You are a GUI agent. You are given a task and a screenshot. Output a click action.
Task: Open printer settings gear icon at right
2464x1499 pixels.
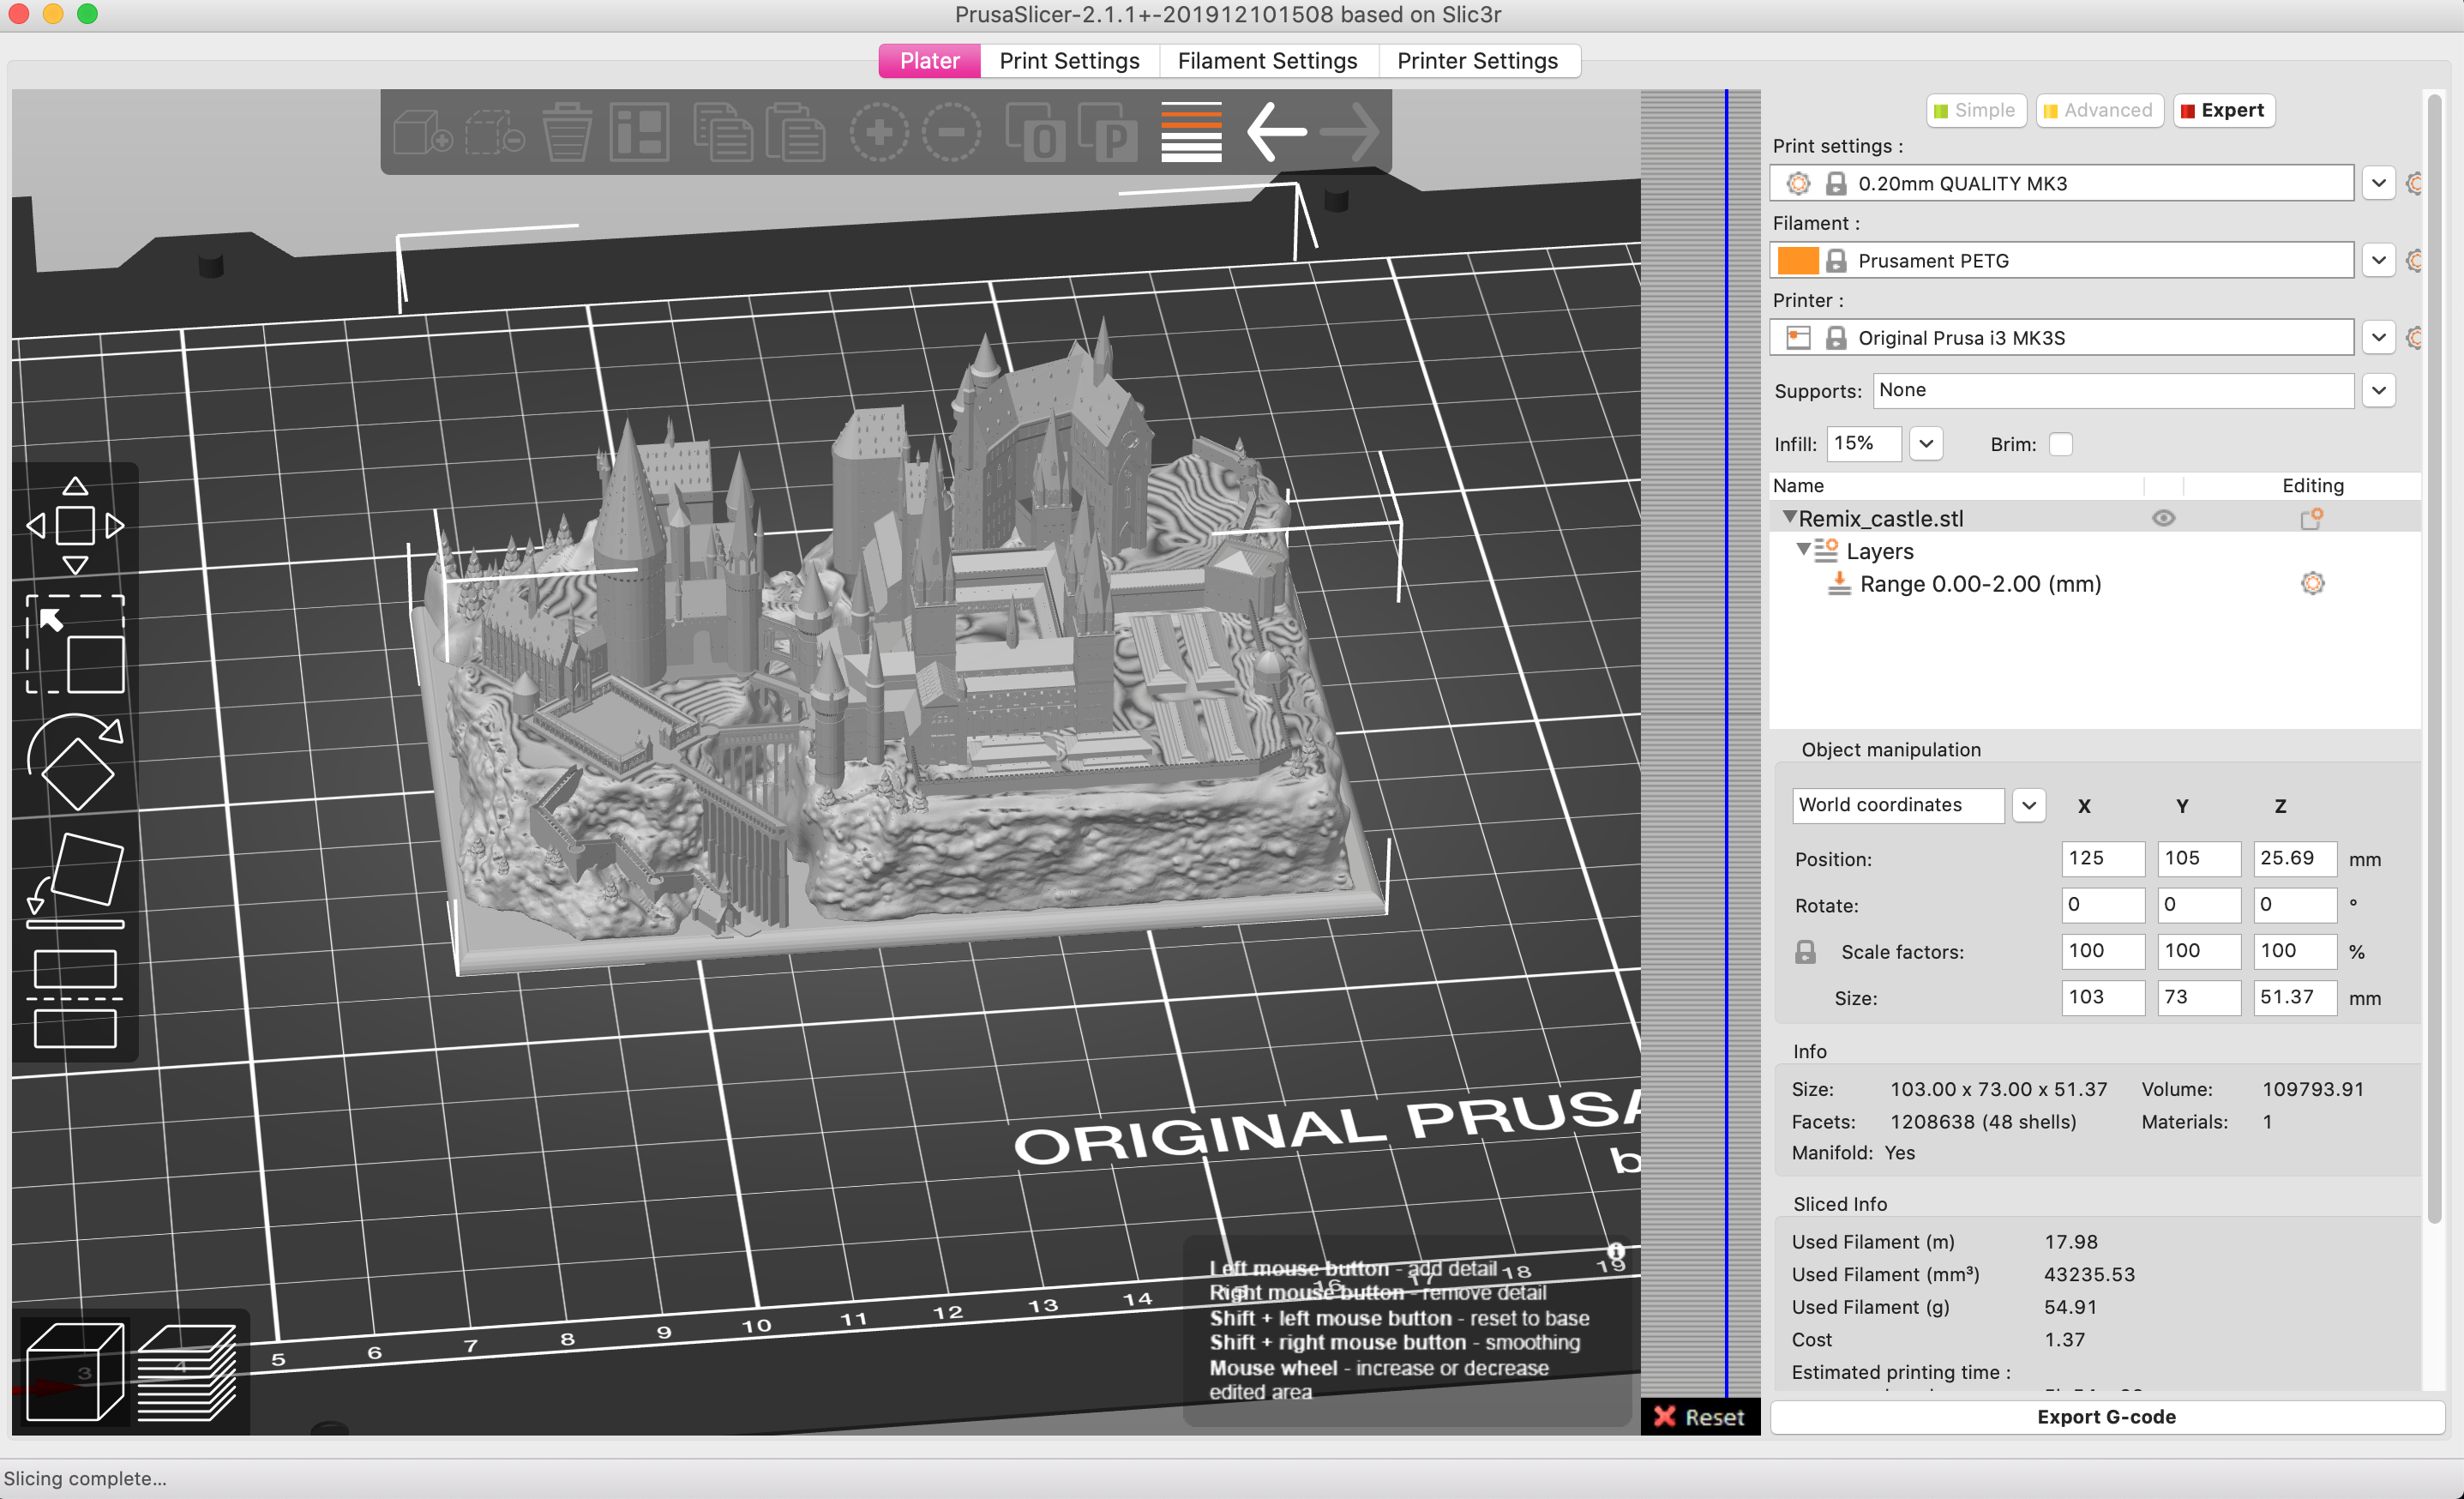click(x=2413, y=338)
